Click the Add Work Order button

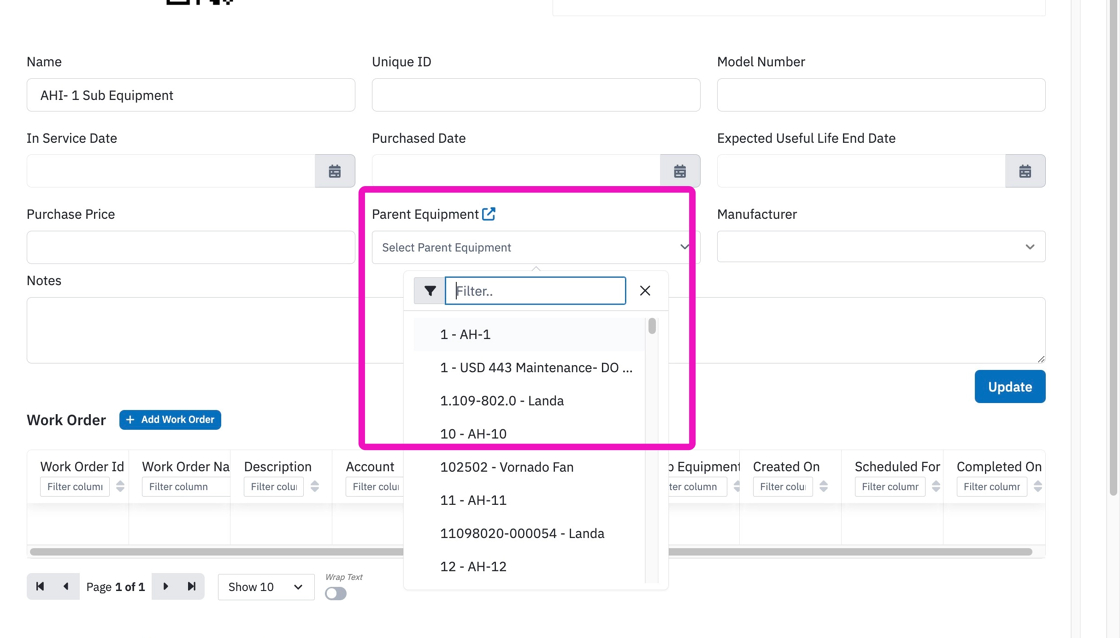click(x=170, y=419)
